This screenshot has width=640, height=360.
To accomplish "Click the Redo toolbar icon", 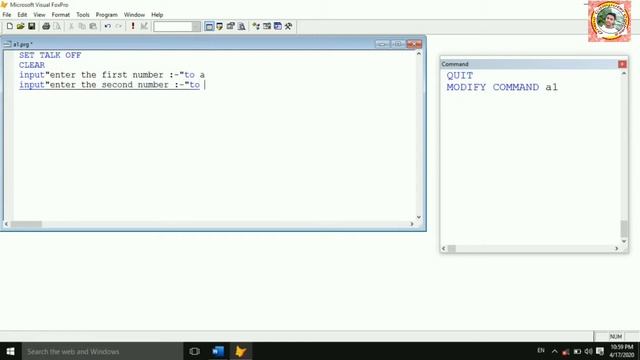I will (118, 27).
